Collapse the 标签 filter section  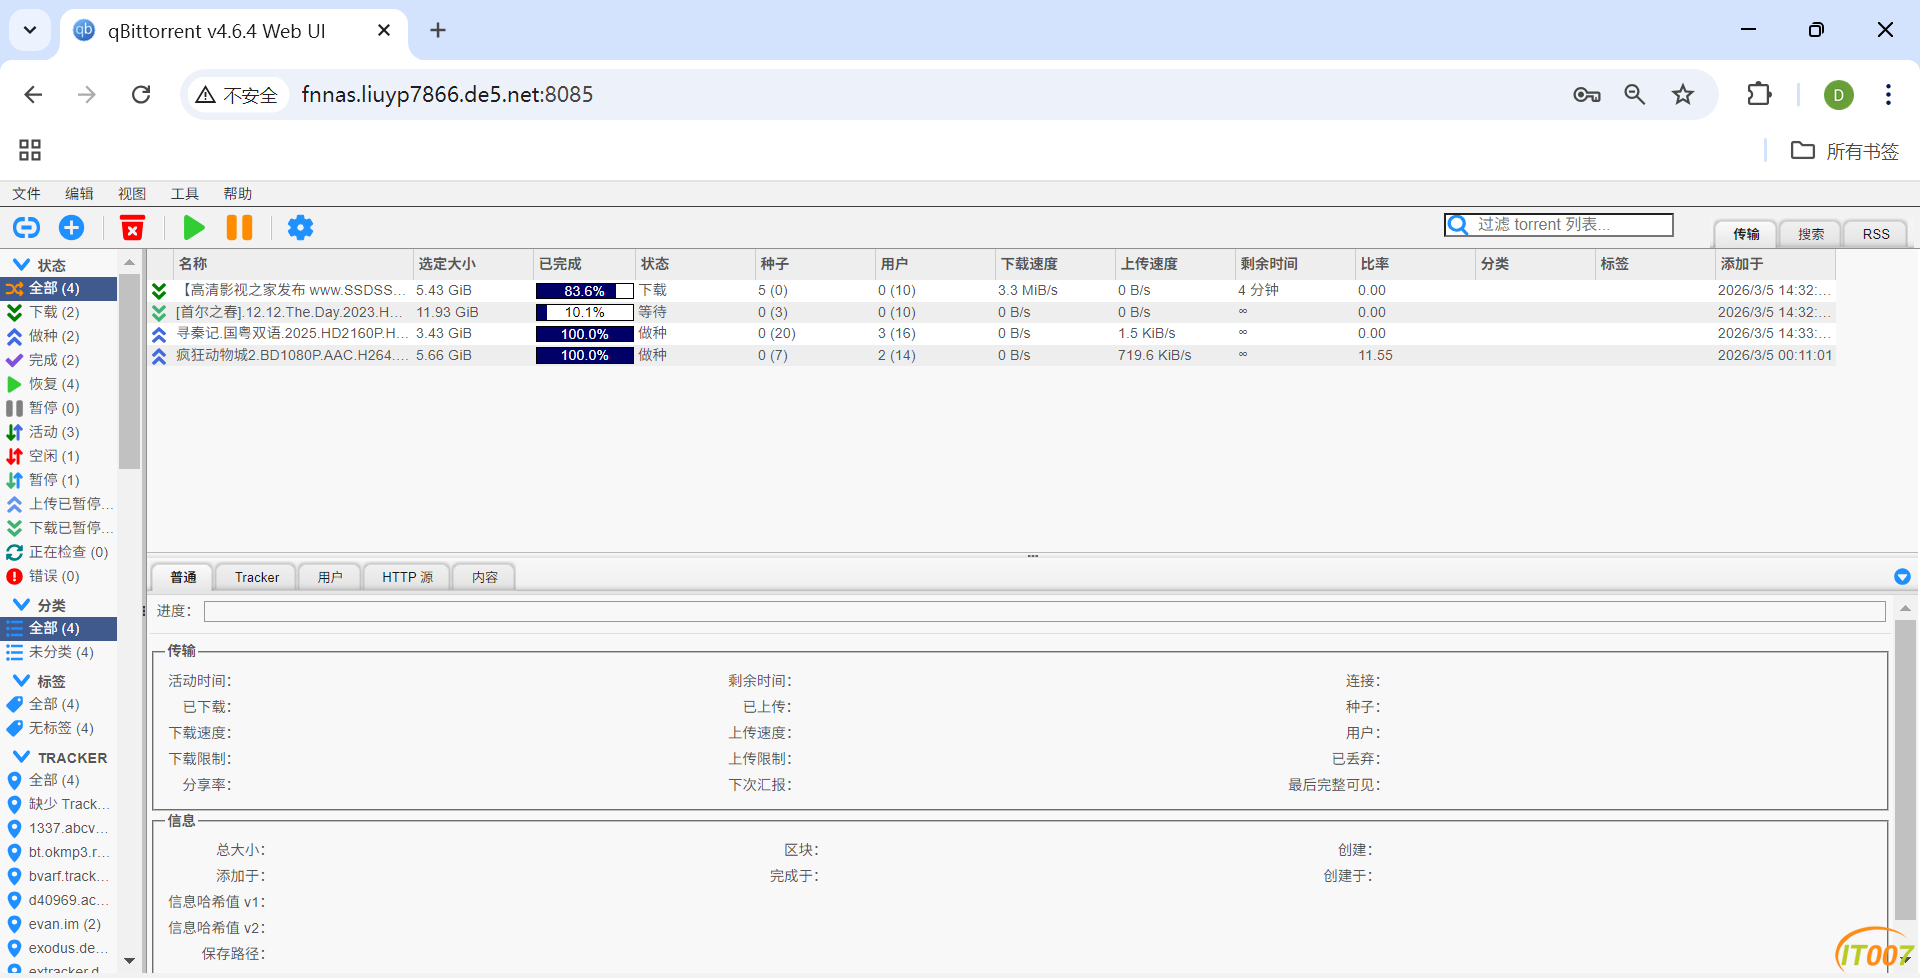21,681
